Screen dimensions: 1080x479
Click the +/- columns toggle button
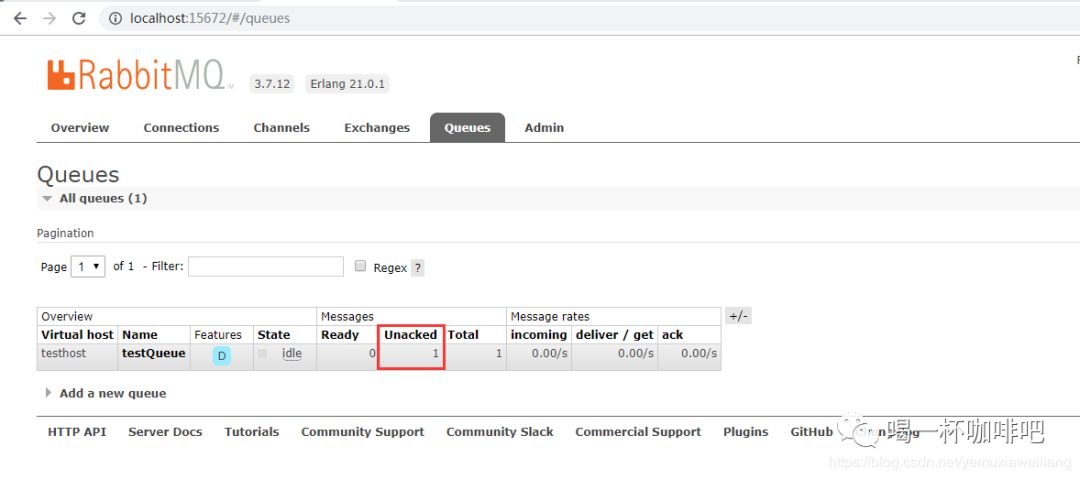pyautogui.click(x=738, y=316)
